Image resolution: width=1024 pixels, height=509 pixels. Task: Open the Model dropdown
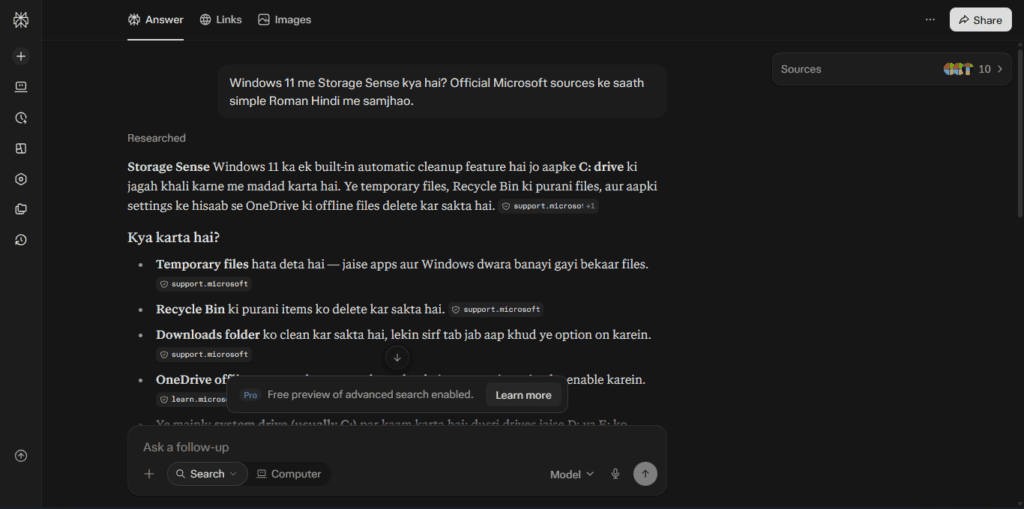coord(571,474)
